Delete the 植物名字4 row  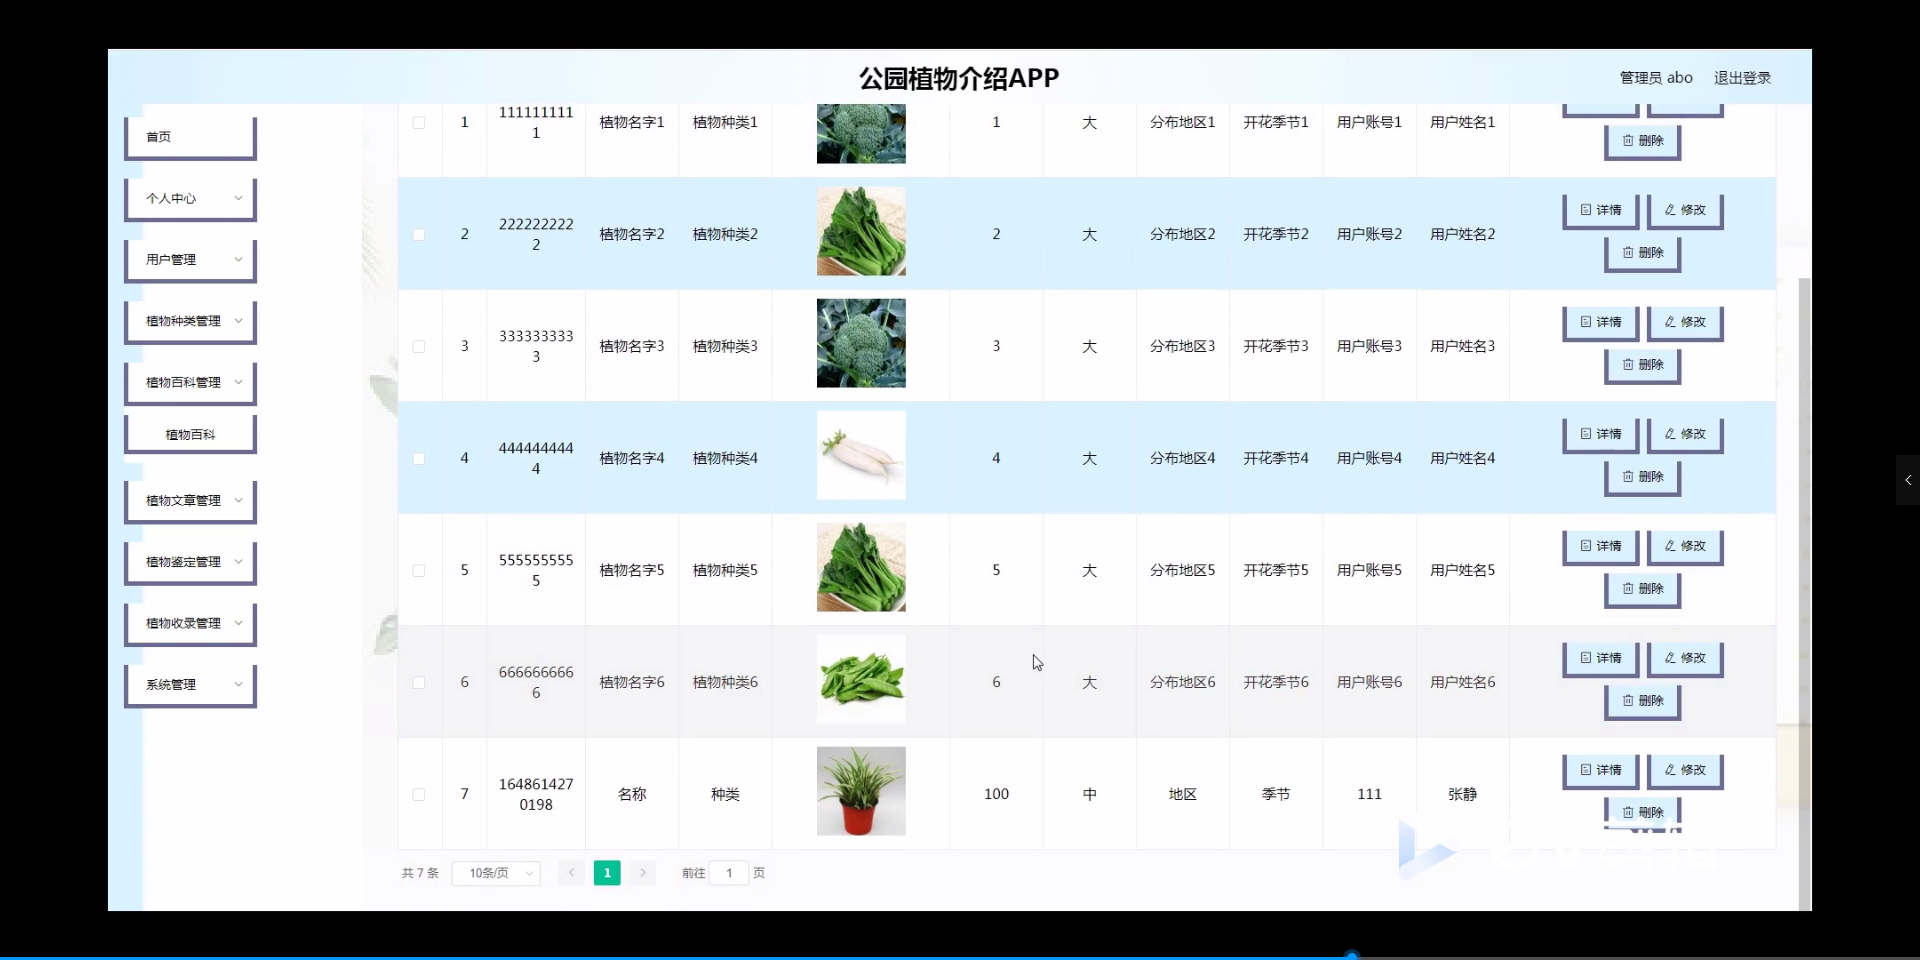coord(1643,477)
